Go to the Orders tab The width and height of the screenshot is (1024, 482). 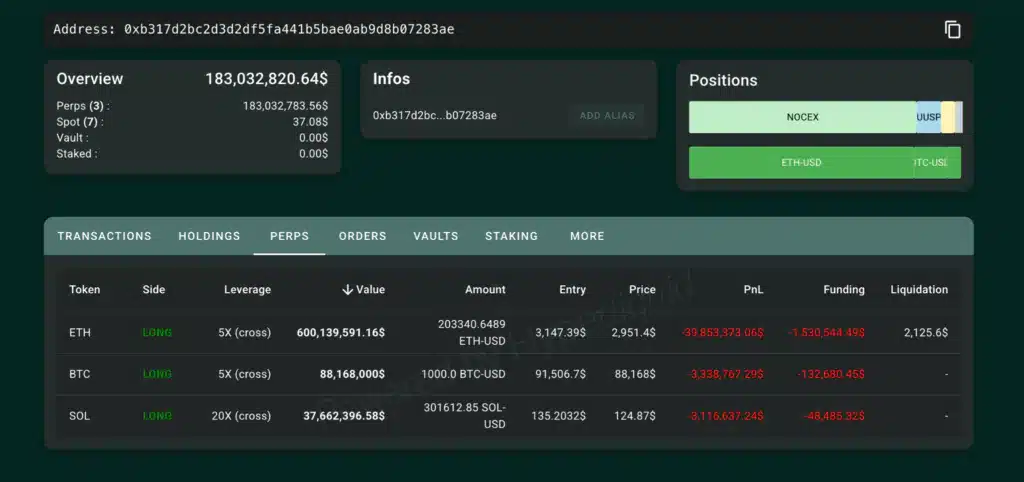click(x=362, y=236)
